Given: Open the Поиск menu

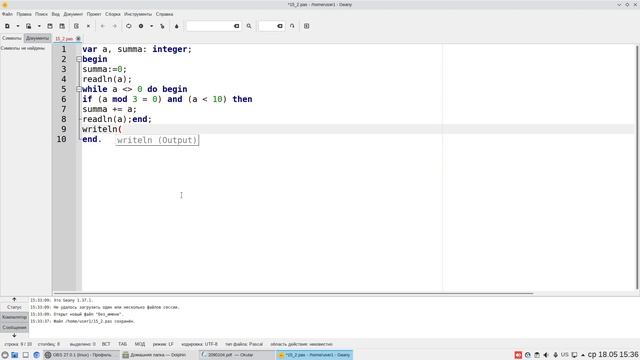Looking at the screenshot, I should pyautogui.click(x=41, y=14).
